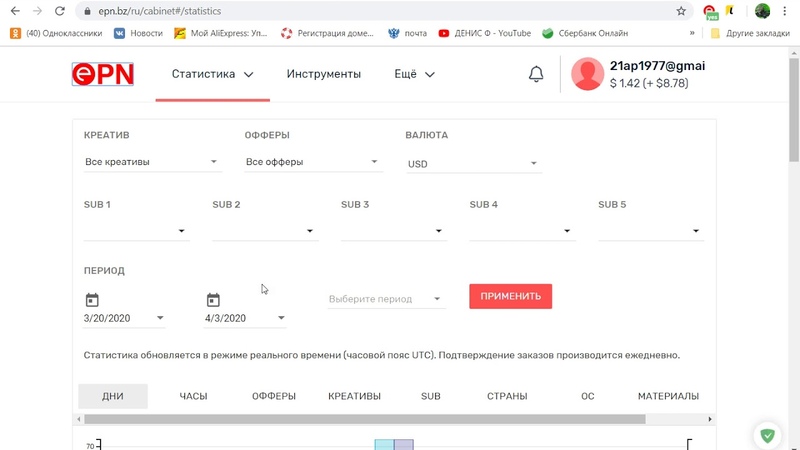Image resolution: width=800 pixels, height=450 pixels.
Task: Open почта bookmark
Action: 407,33
